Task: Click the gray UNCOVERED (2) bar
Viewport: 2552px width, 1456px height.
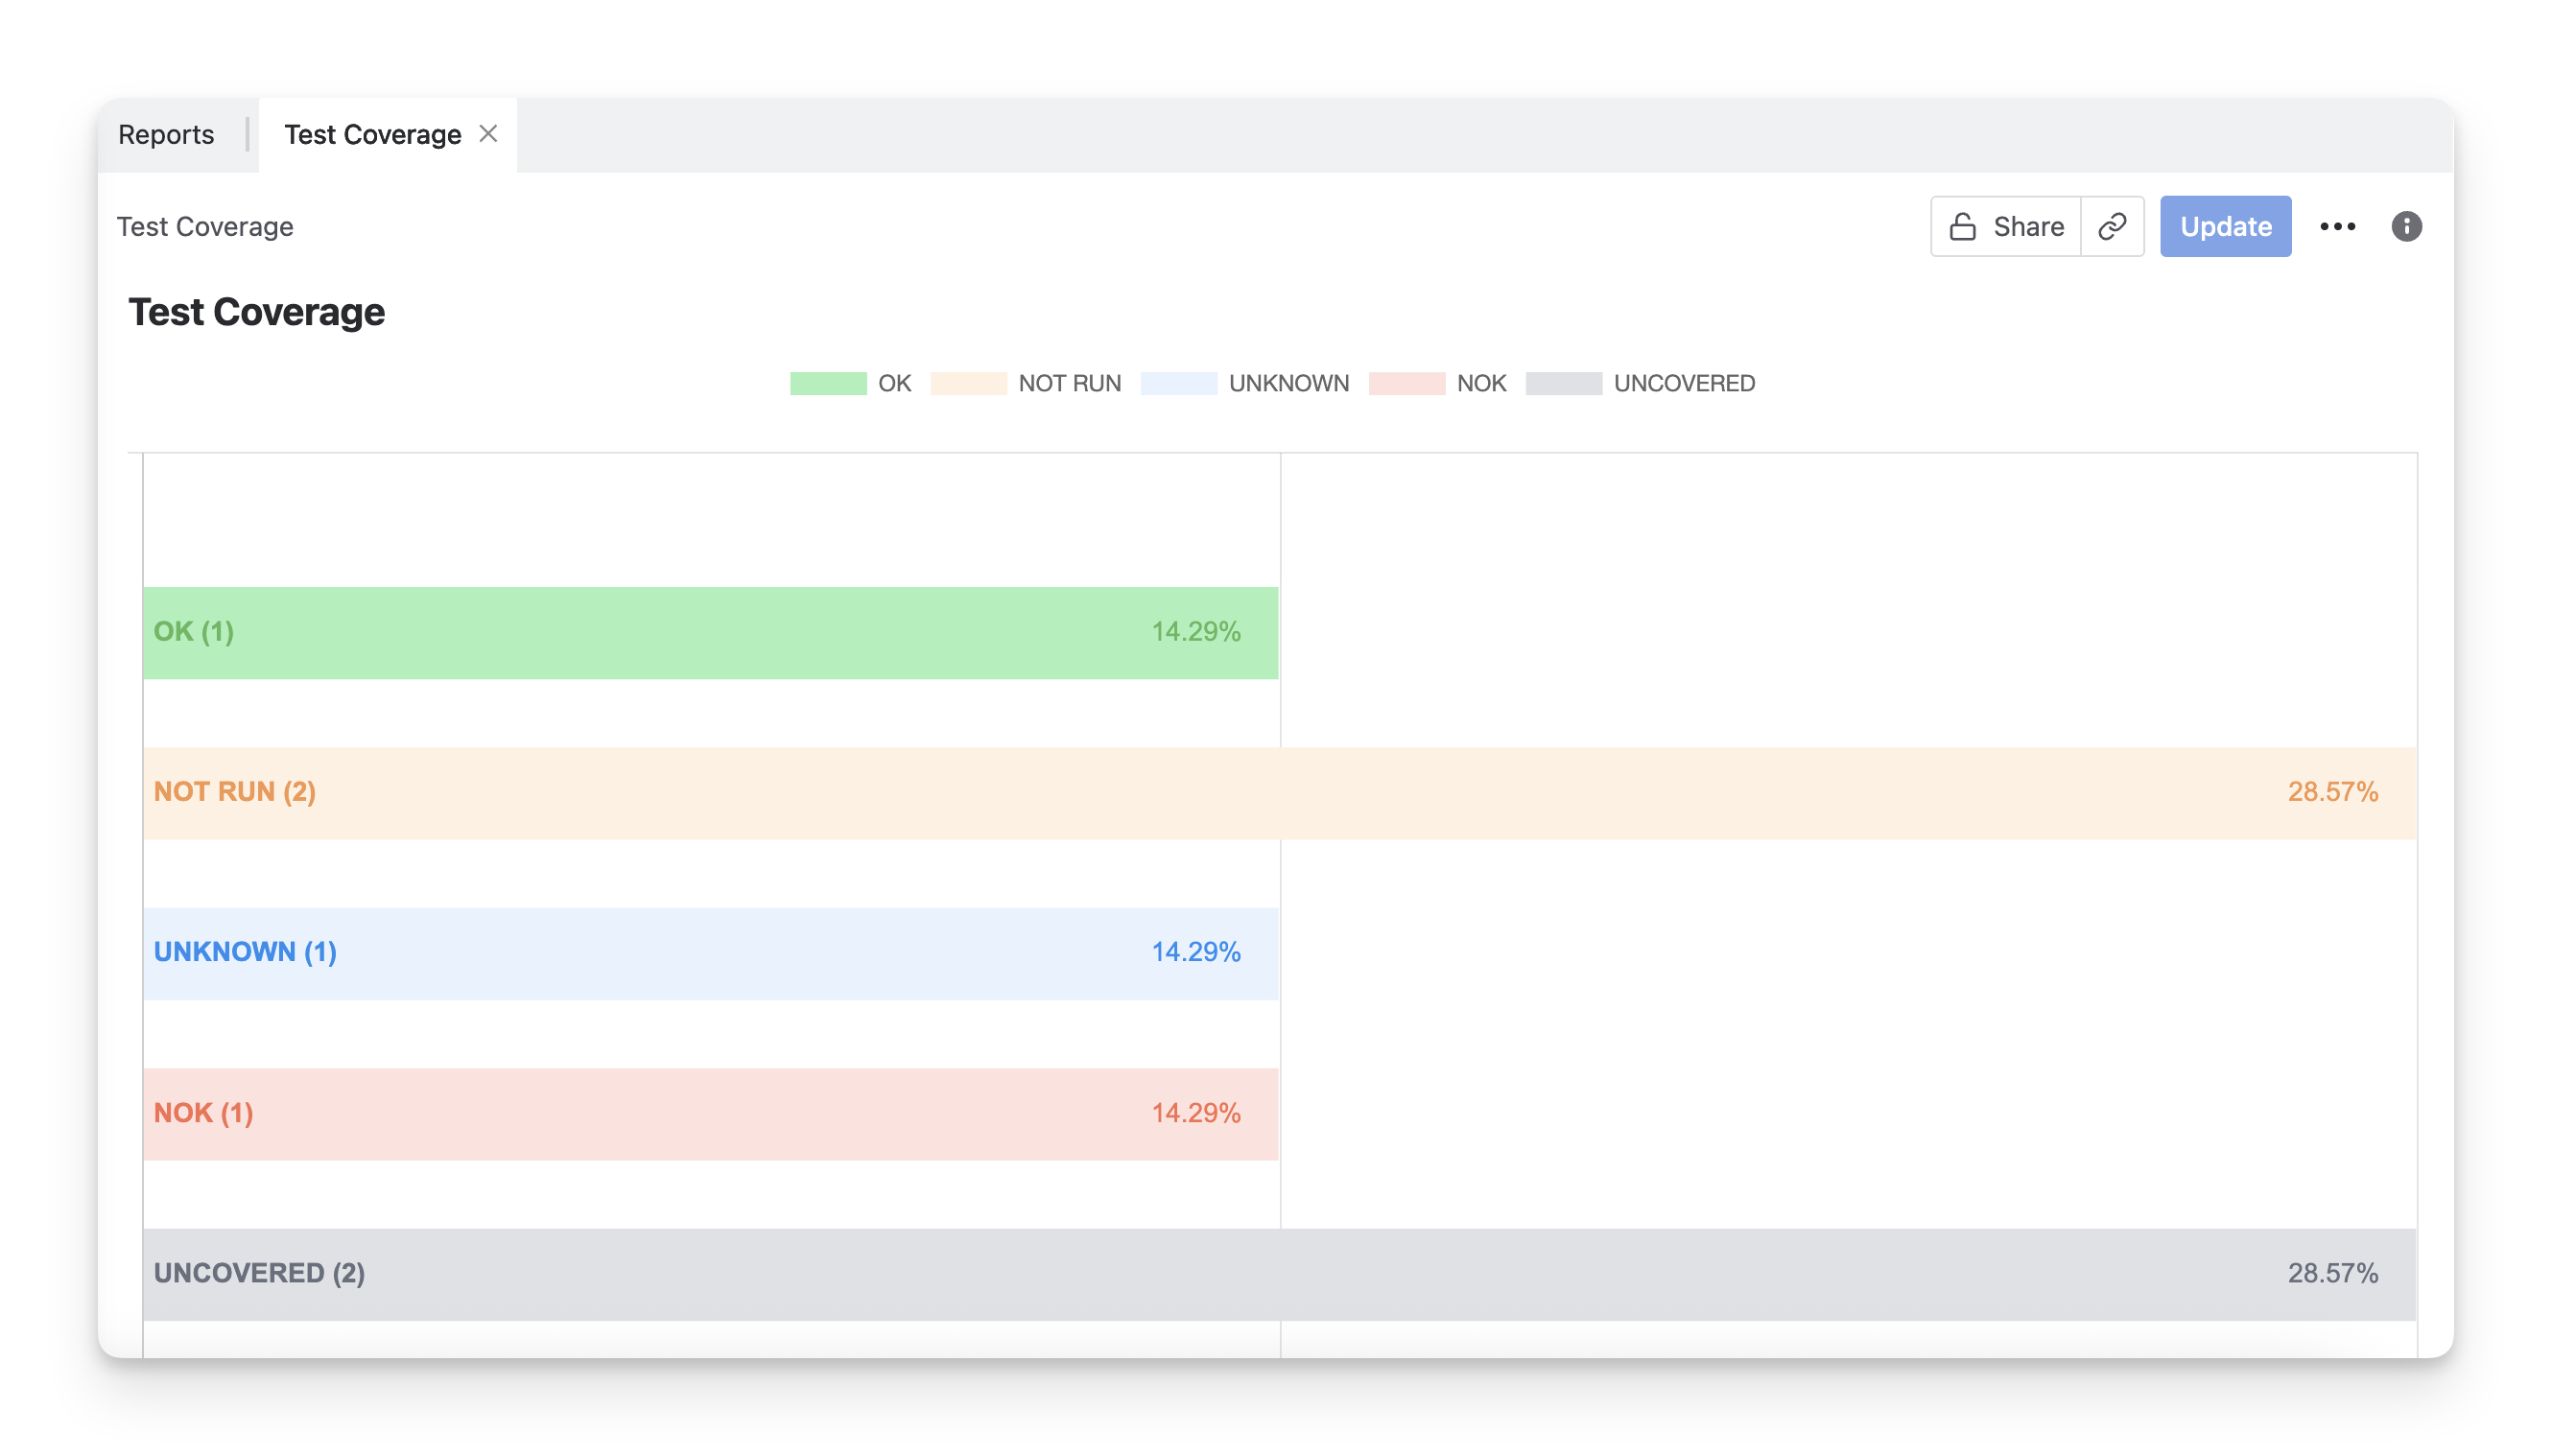Action: (x=1279, y=1274)
